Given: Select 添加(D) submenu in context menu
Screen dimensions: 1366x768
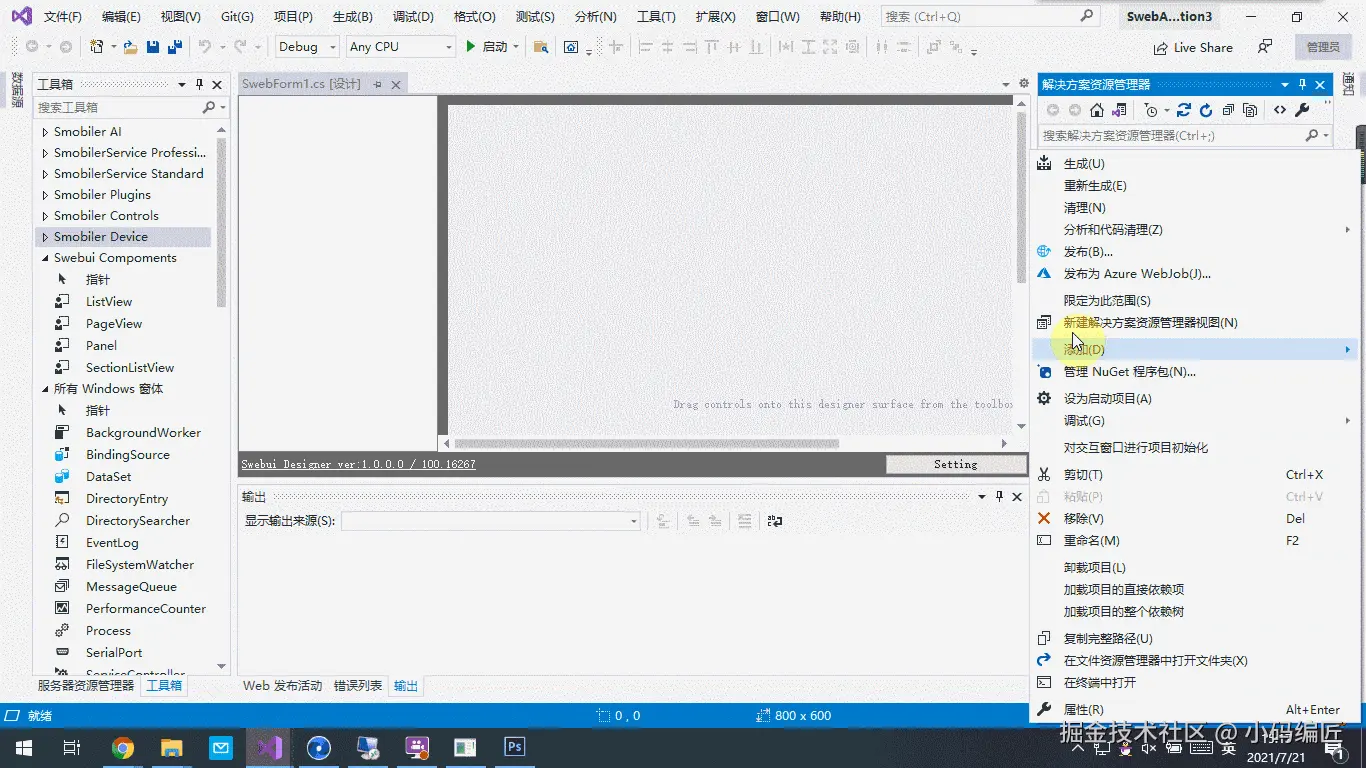Looking at the screenshot, I should pos(1195,350).
